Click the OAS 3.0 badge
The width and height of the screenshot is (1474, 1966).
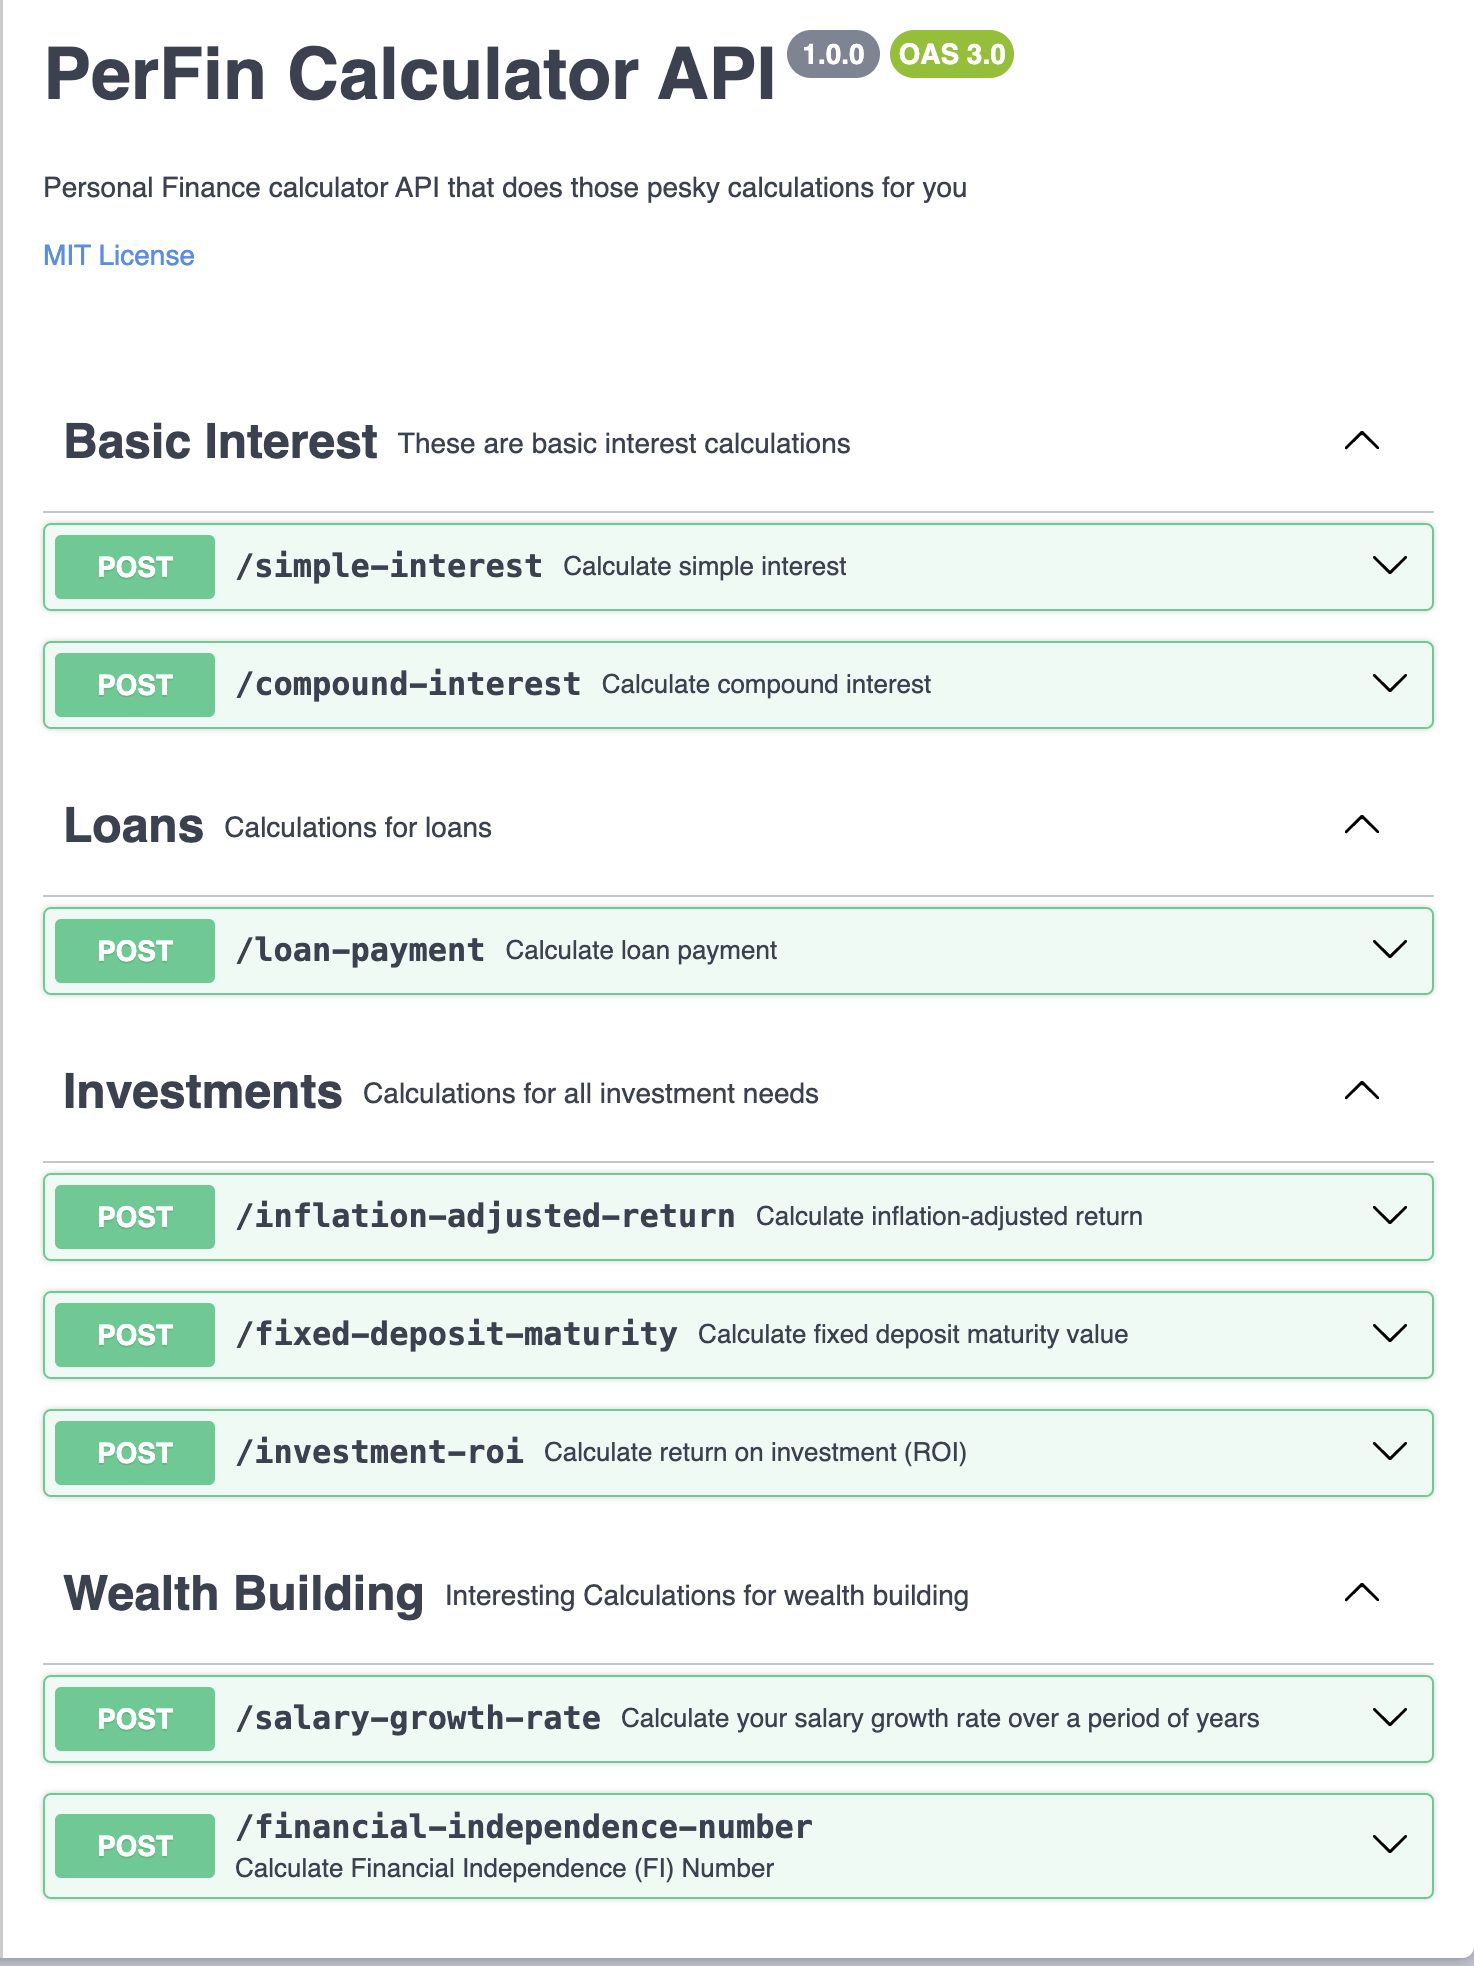951,54
